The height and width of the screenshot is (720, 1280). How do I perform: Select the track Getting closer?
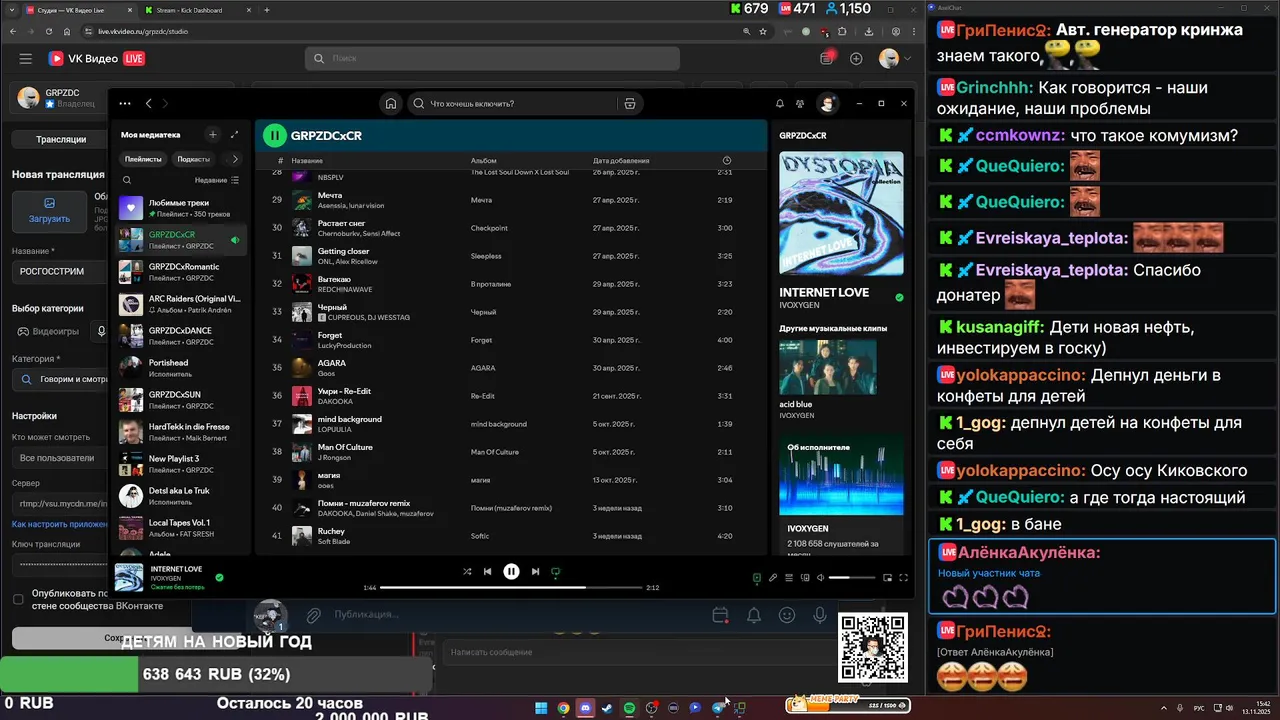[343, 251]
